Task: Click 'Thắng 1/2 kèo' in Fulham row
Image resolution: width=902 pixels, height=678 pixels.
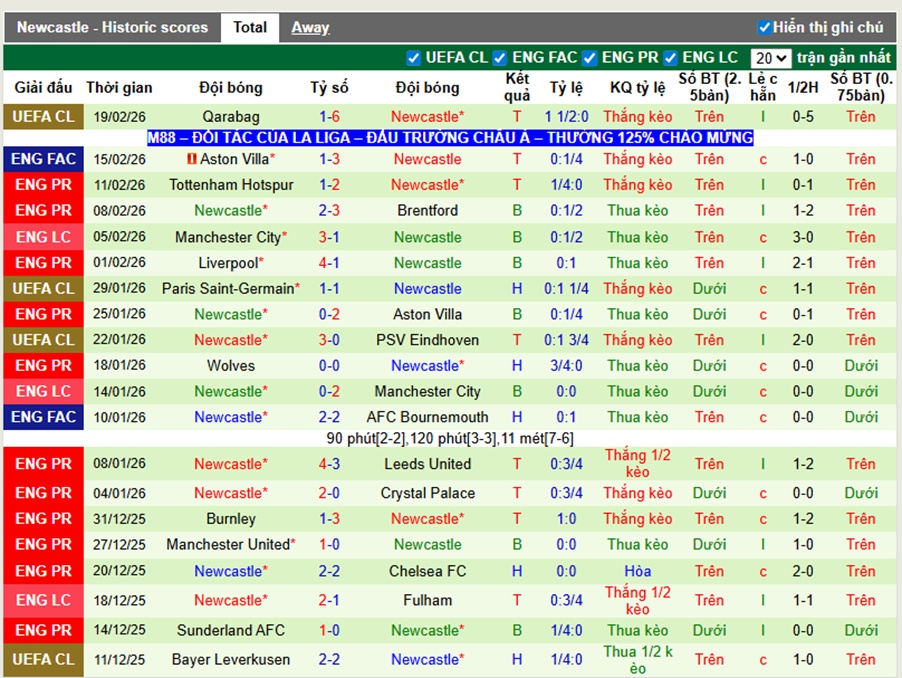Action: pos(637,600)
